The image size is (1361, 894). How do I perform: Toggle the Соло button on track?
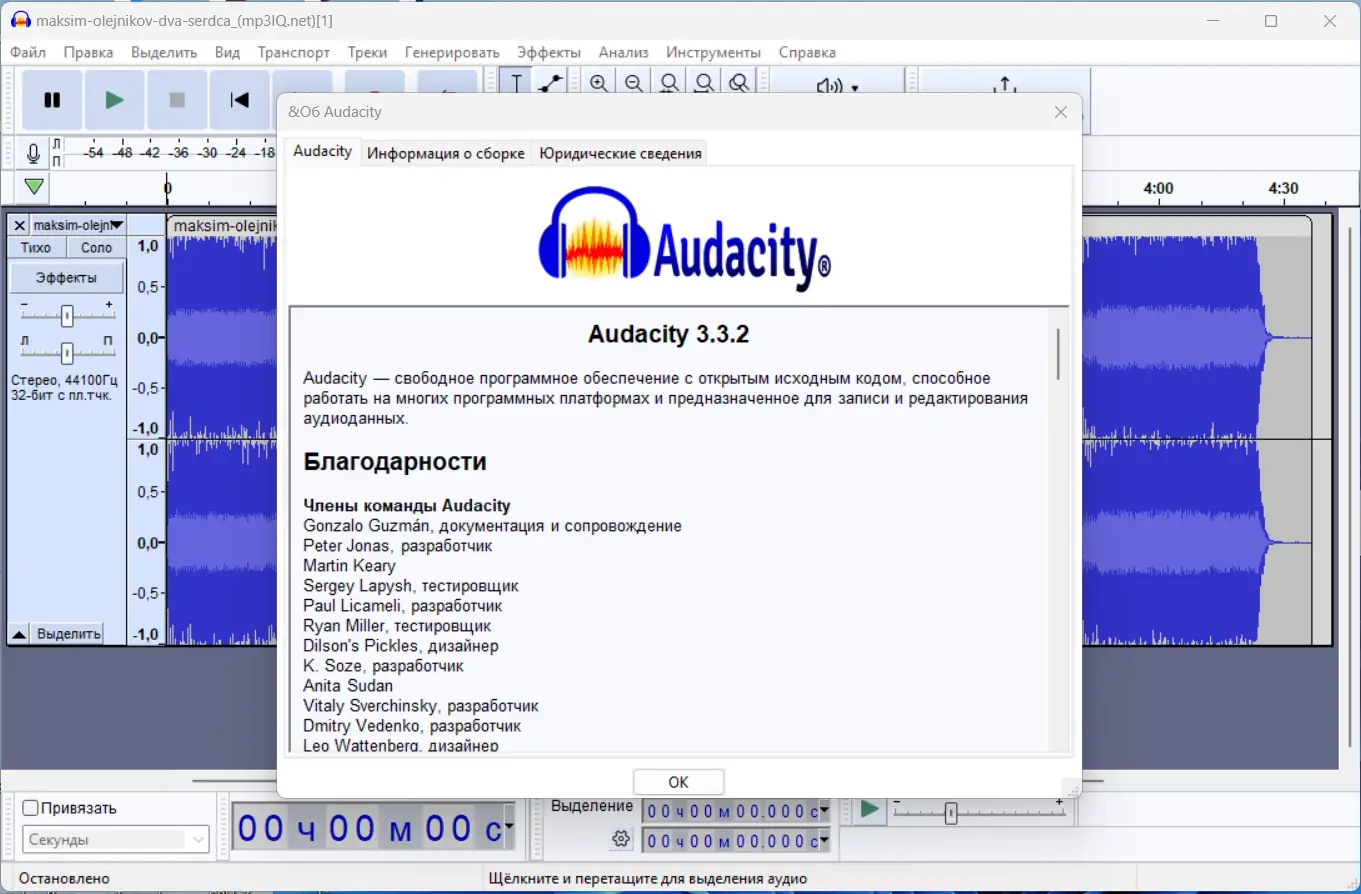click(97, 247)
